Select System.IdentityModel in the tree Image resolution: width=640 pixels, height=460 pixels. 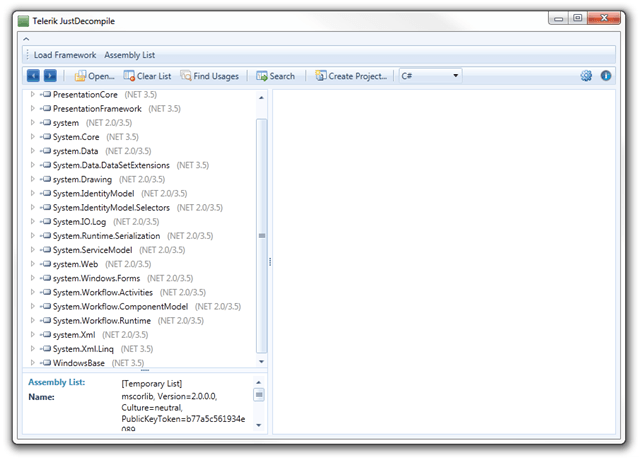coord(93,193)
